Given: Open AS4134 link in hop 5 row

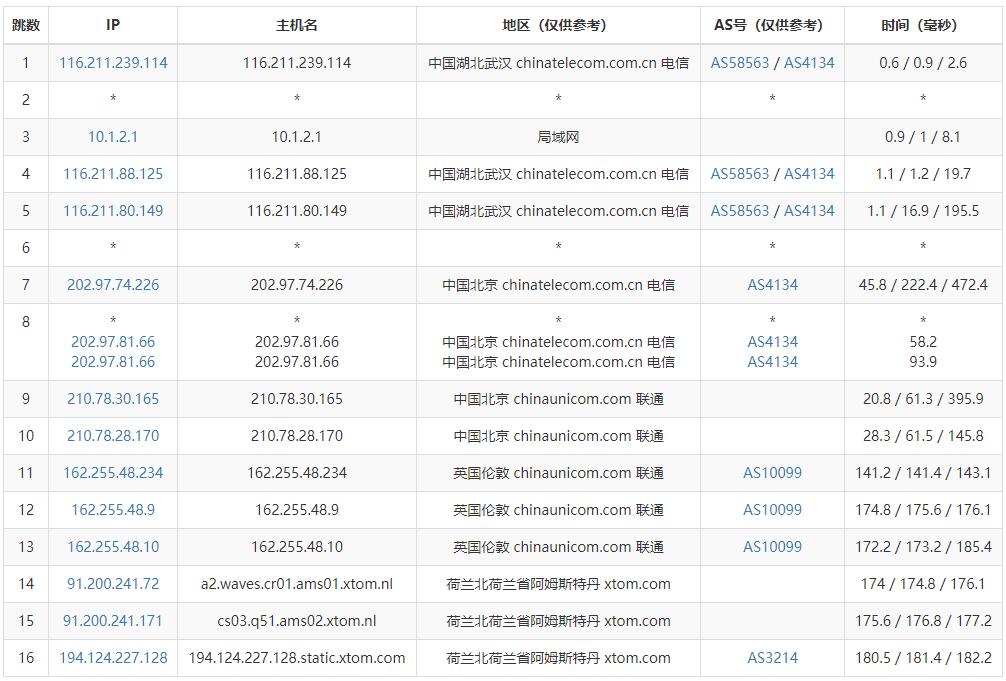Looking at the screenshot, I should coord(809,211).
